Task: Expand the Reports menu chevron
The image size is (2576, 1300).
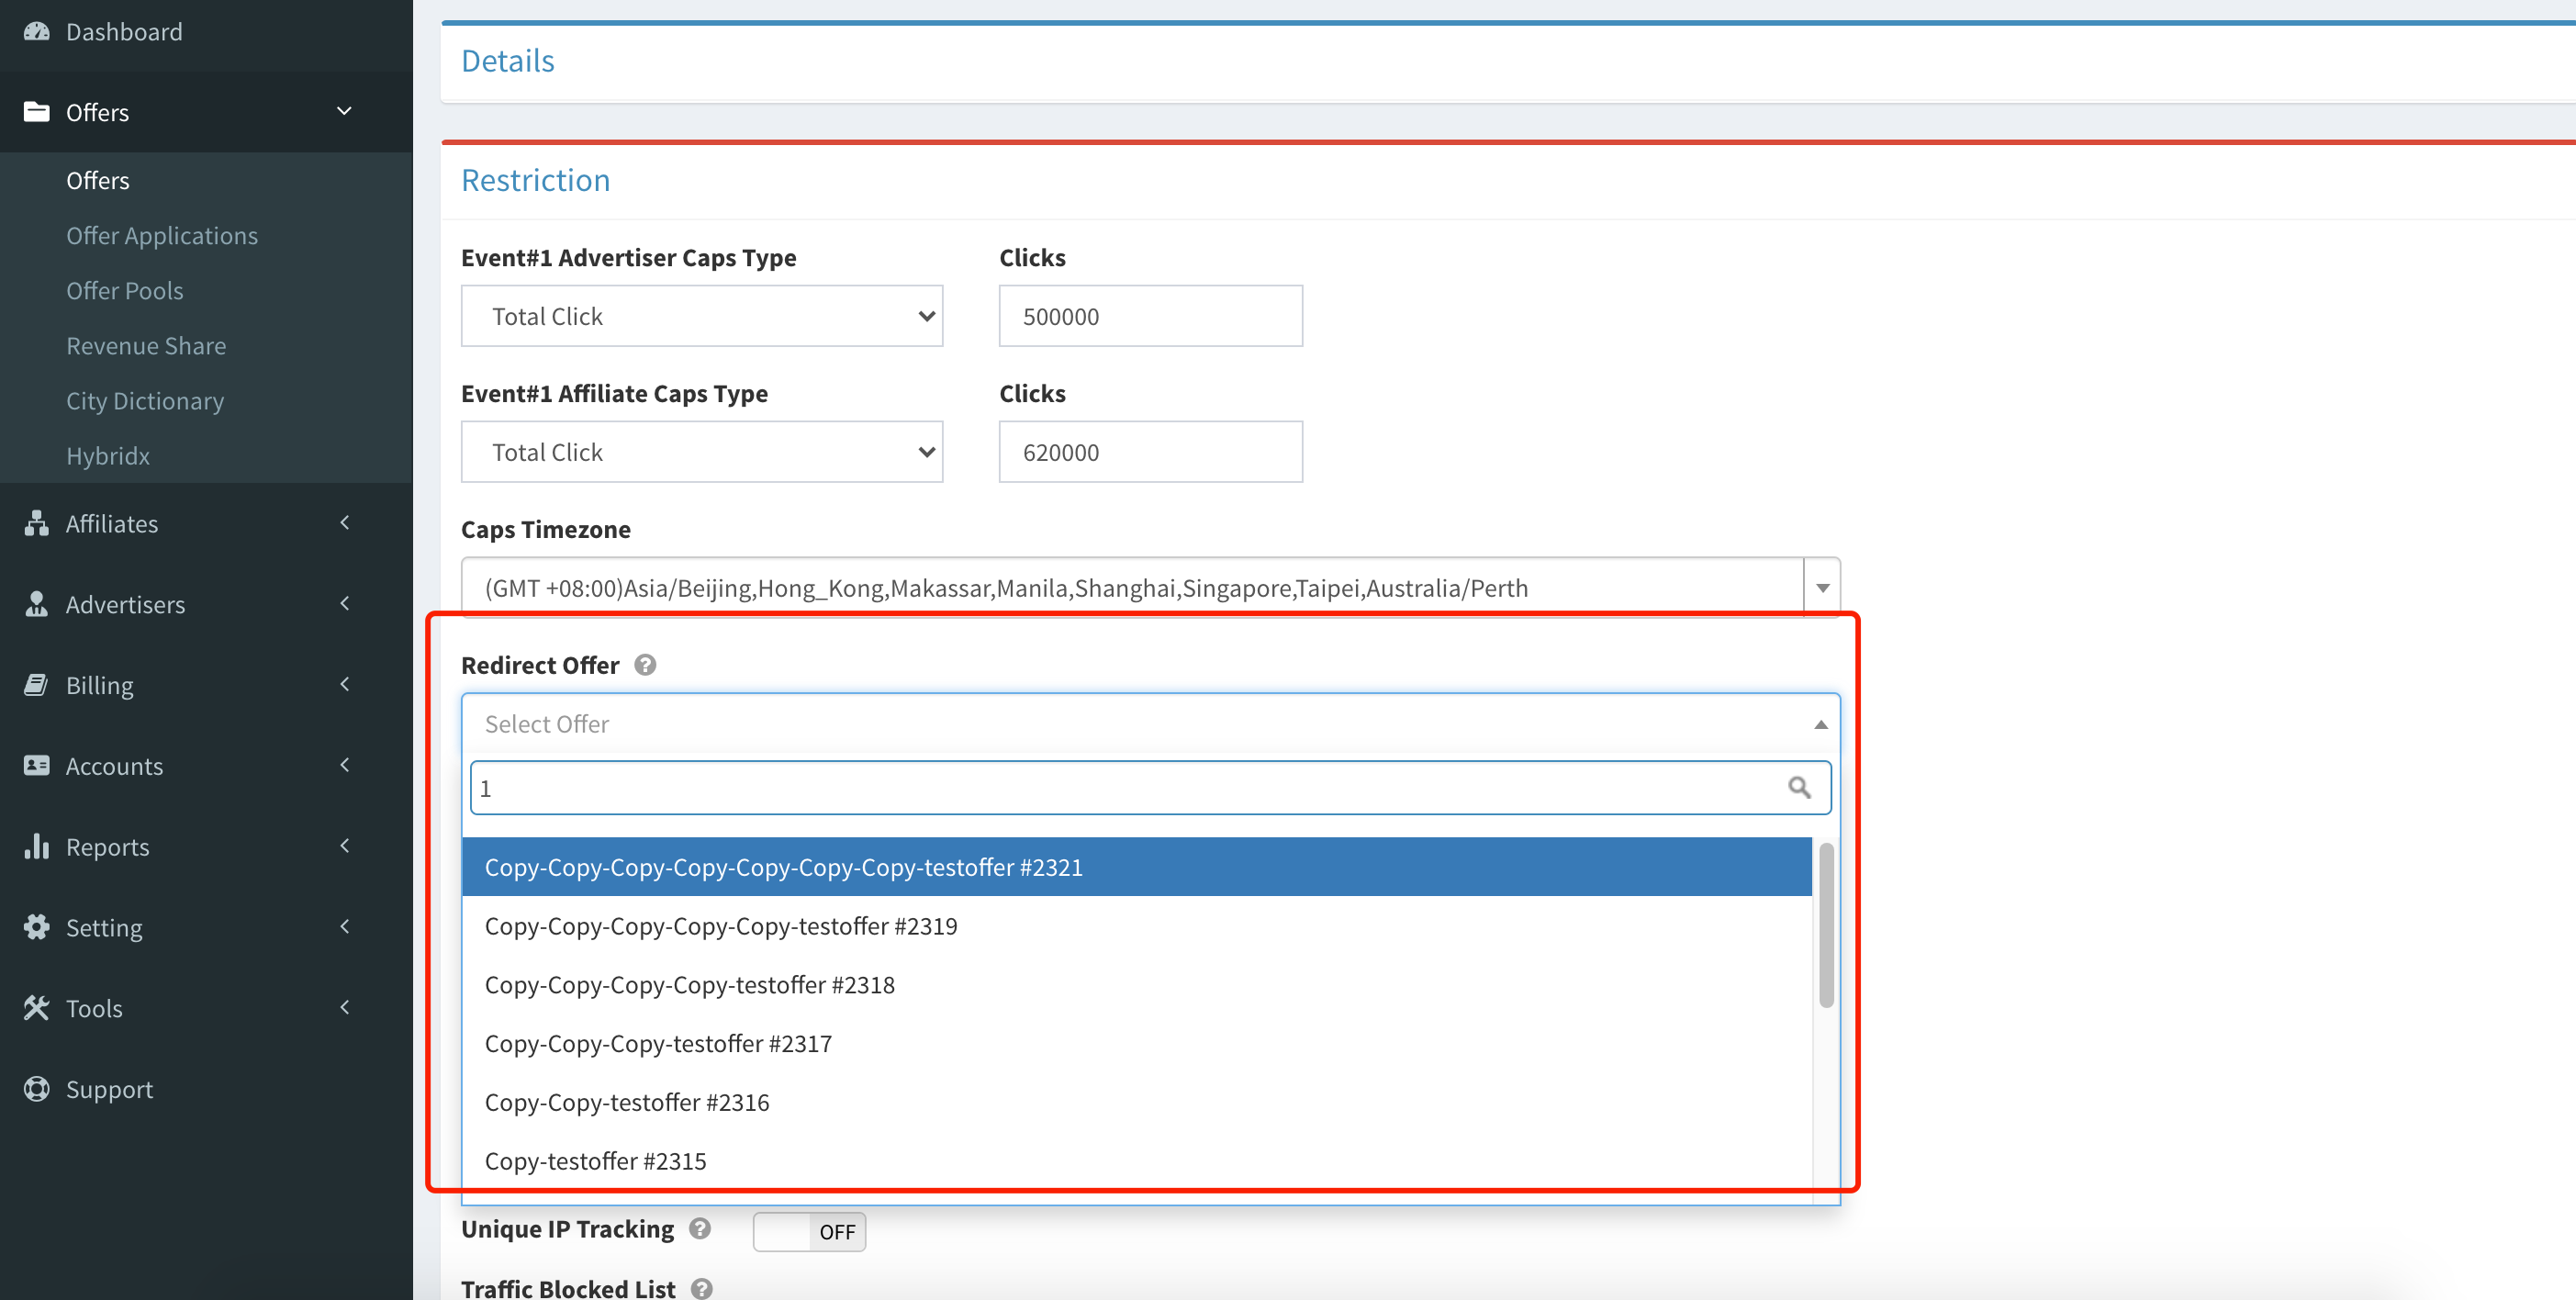Action: [x=344, y=846]
